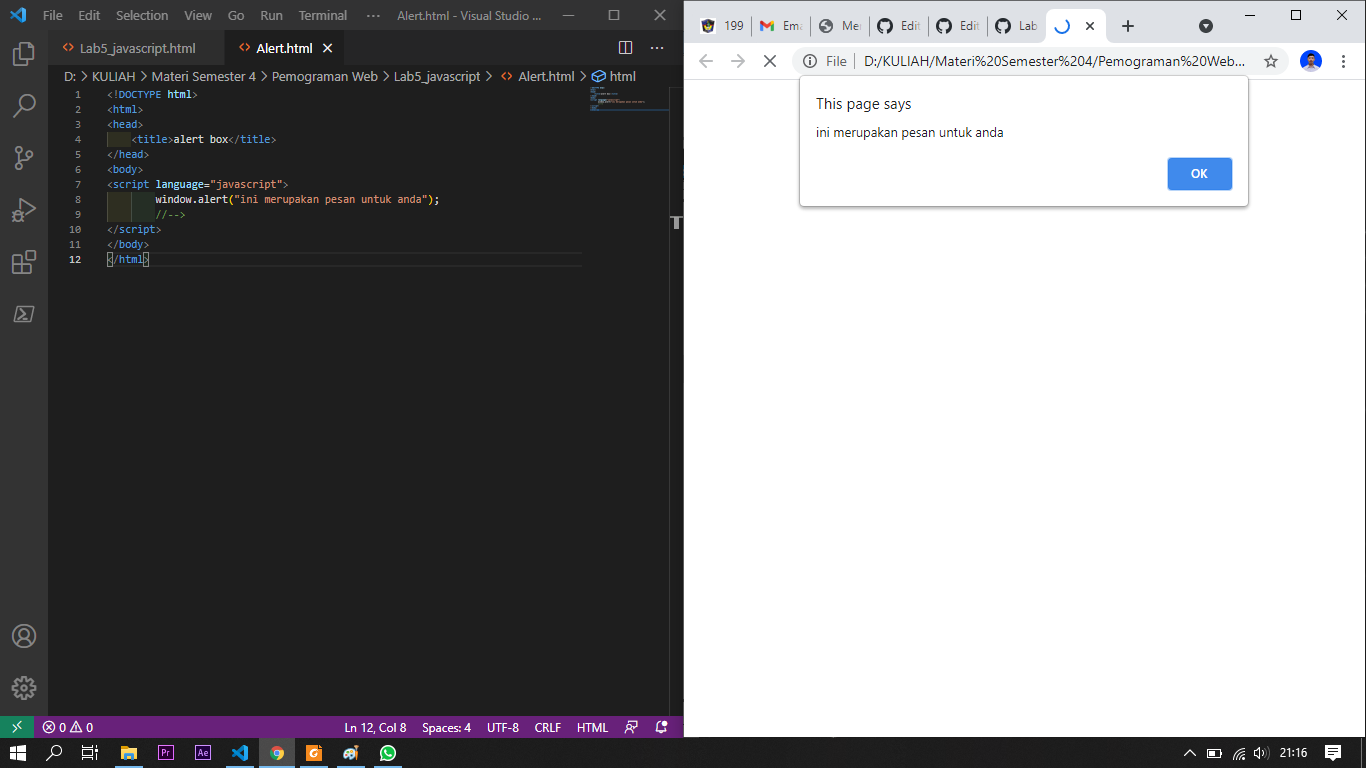Click the Chrome address bar URL
Screen dimensions: 1366x768
point(1055,61)
